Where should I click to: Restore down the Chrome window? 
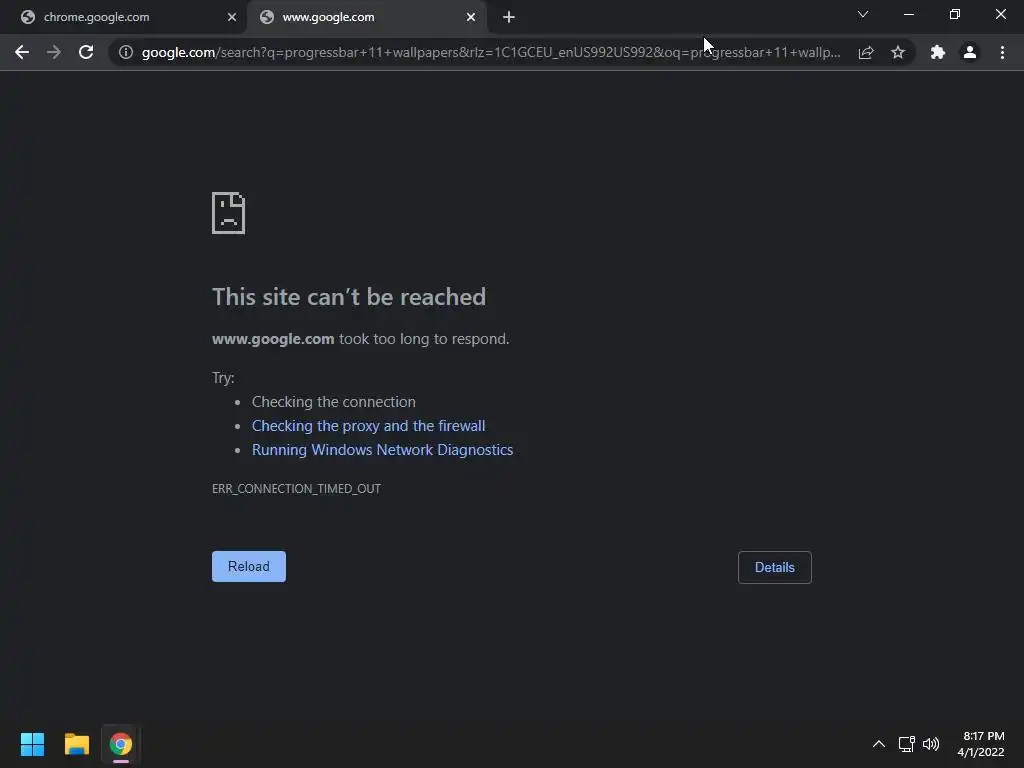pyautogui.click(x=955, y=14)
